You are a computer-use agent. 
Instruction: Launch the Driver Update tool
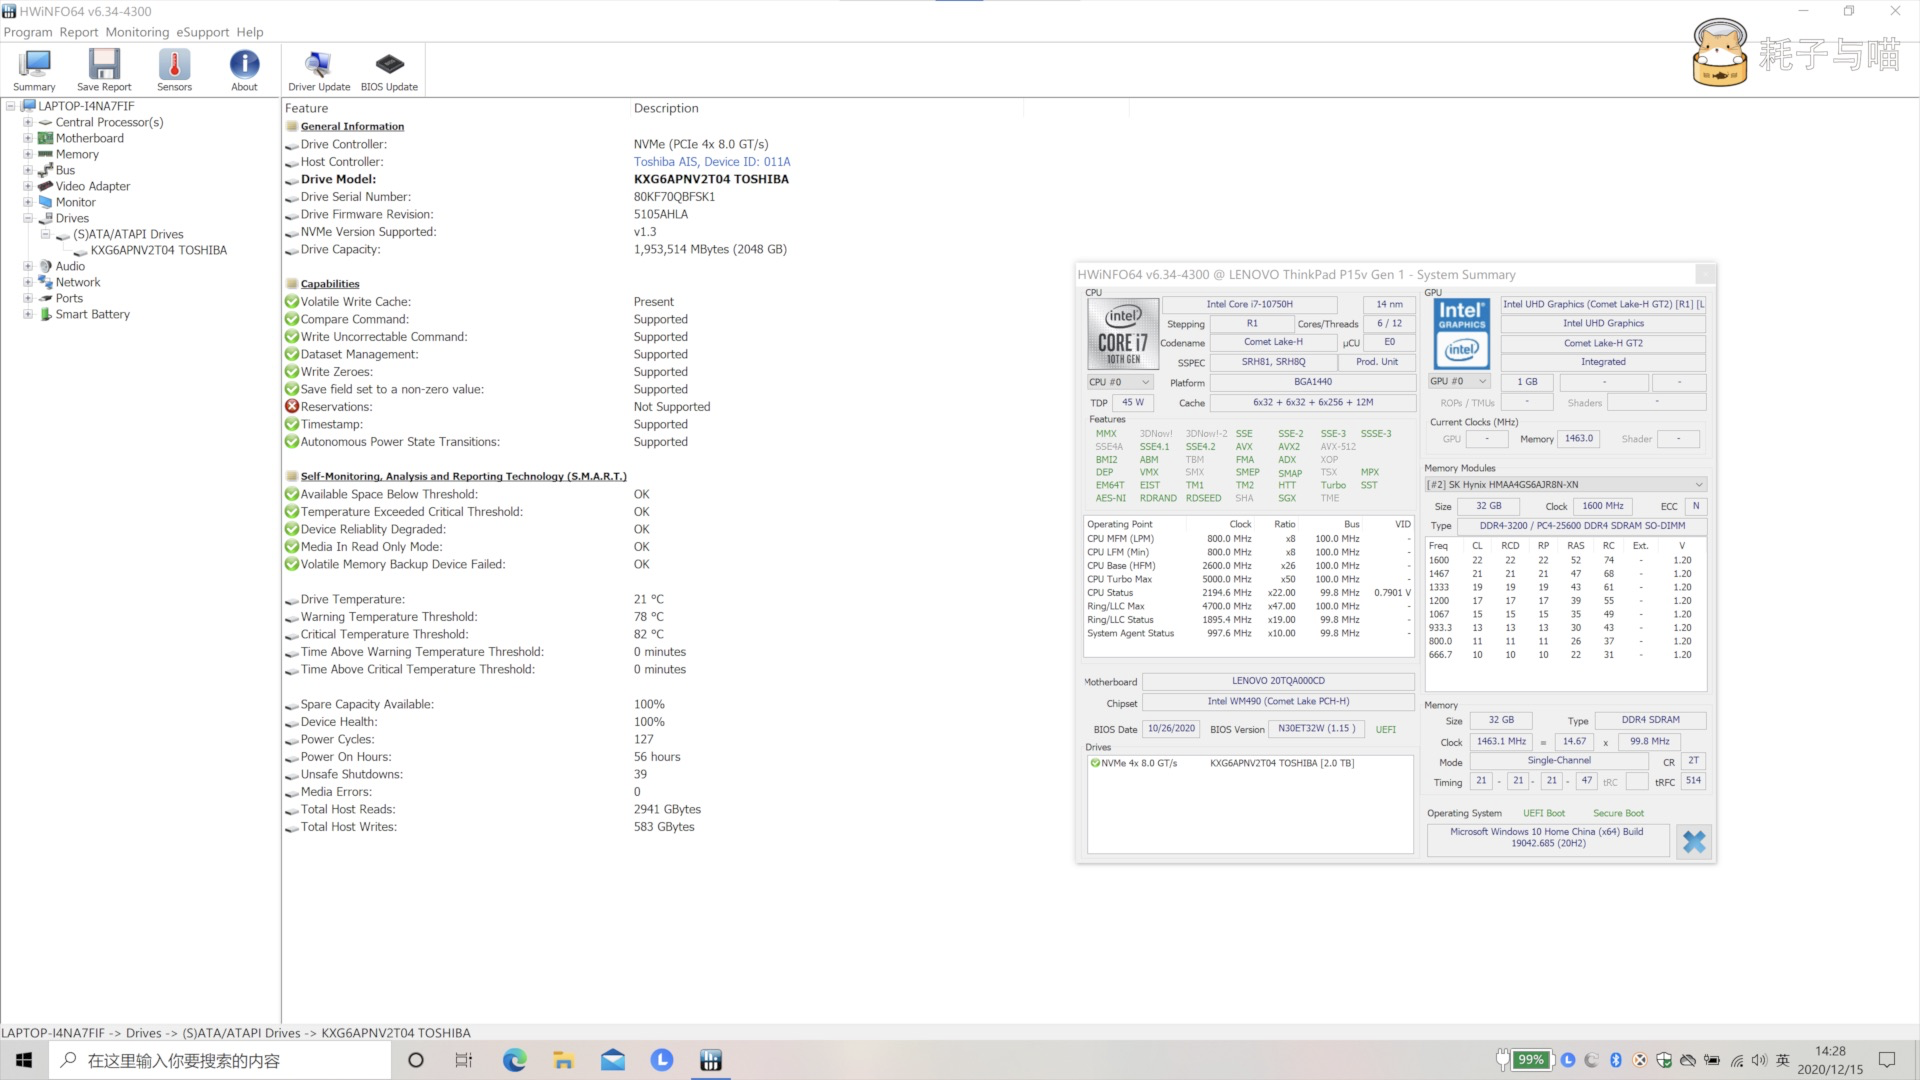click(x=319, y=71)
